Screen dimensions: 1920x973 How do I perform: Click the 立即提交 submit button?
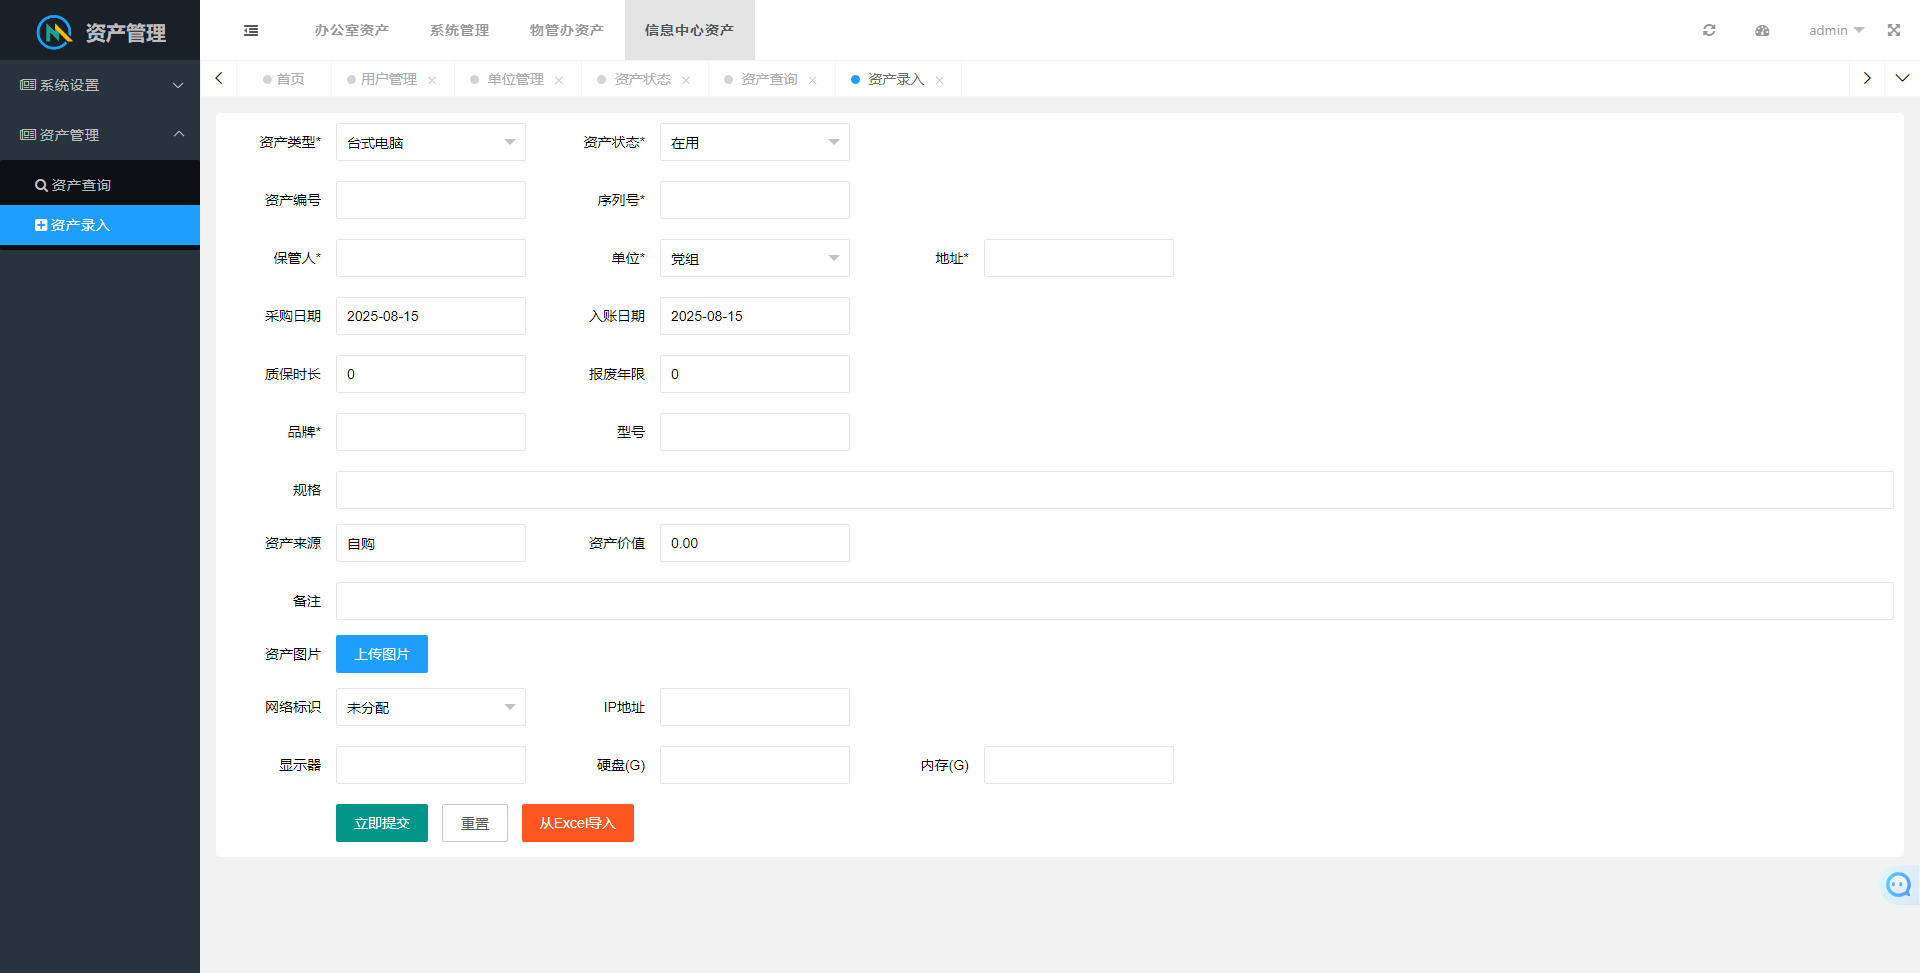(381, 823)
